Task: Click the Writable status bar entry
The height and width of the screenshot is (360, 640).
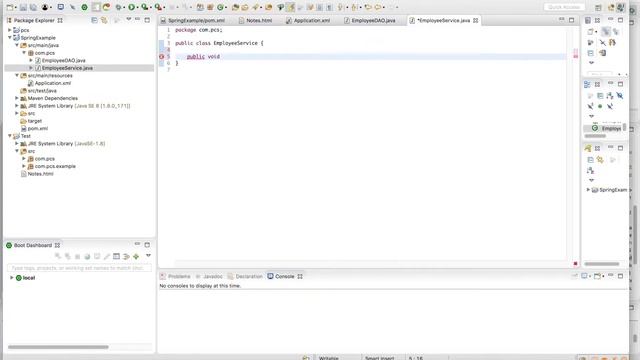Action: click(x=329, y=358)
